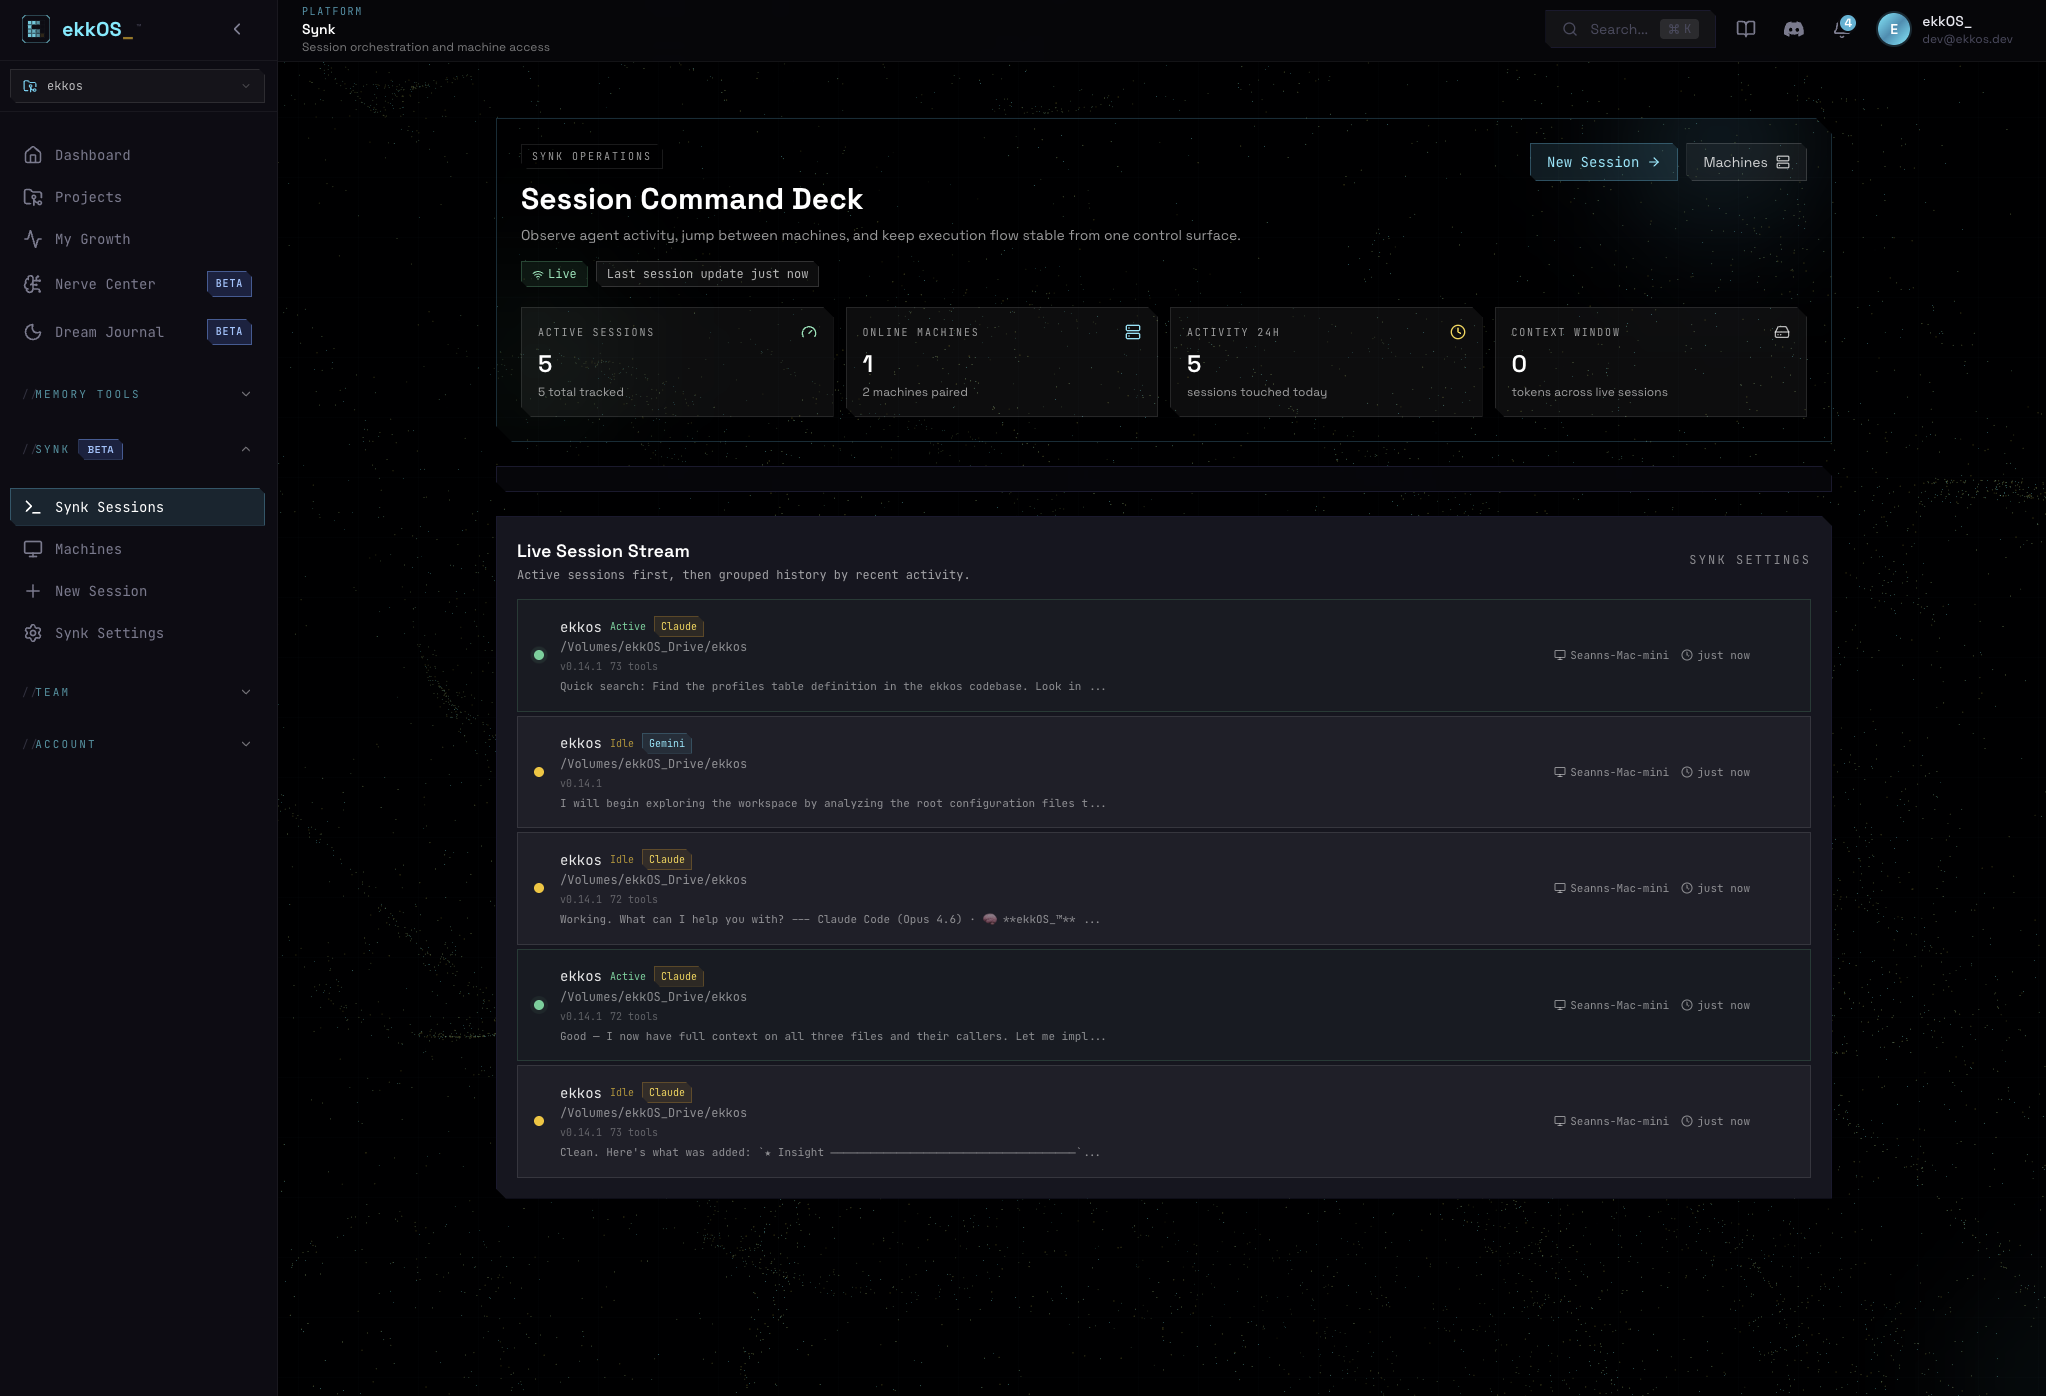Screen dimensions: 2046x1396
Task: Click the user avatar E icon
Action: click(x=1893, y=29)
